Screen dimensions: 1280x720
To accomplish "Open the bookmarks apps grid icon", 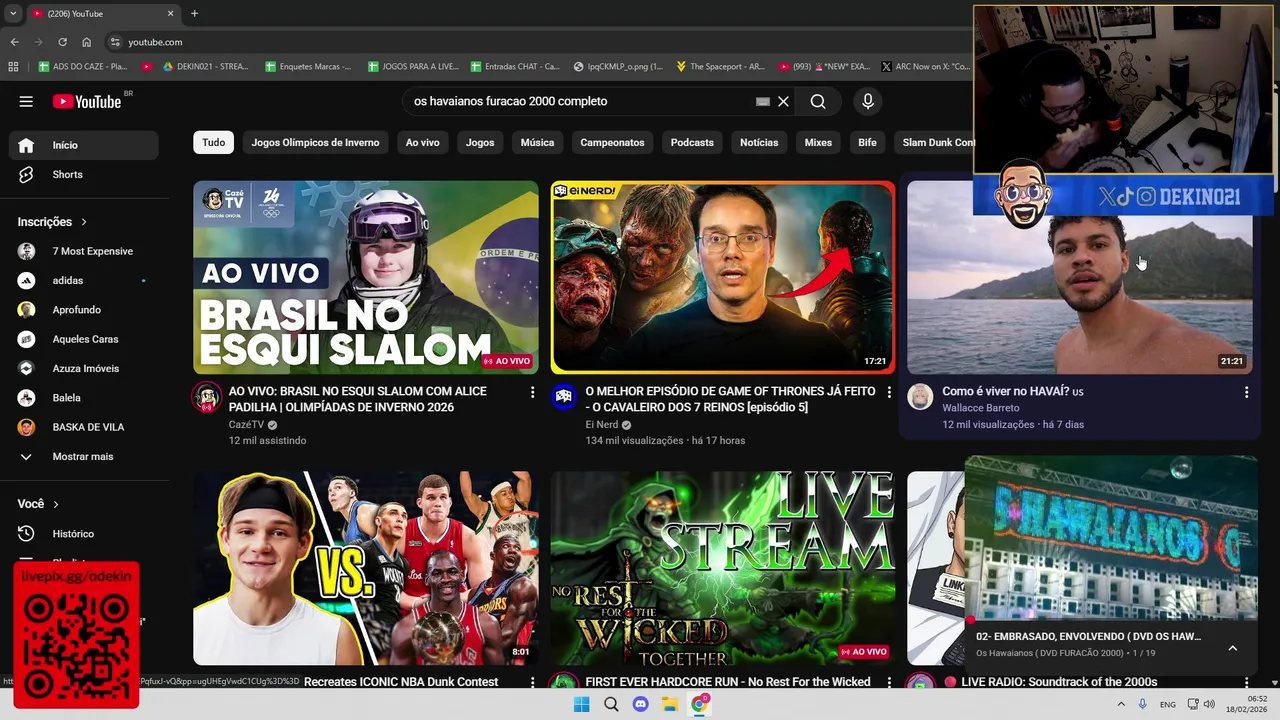I will (x=13, y=67).
